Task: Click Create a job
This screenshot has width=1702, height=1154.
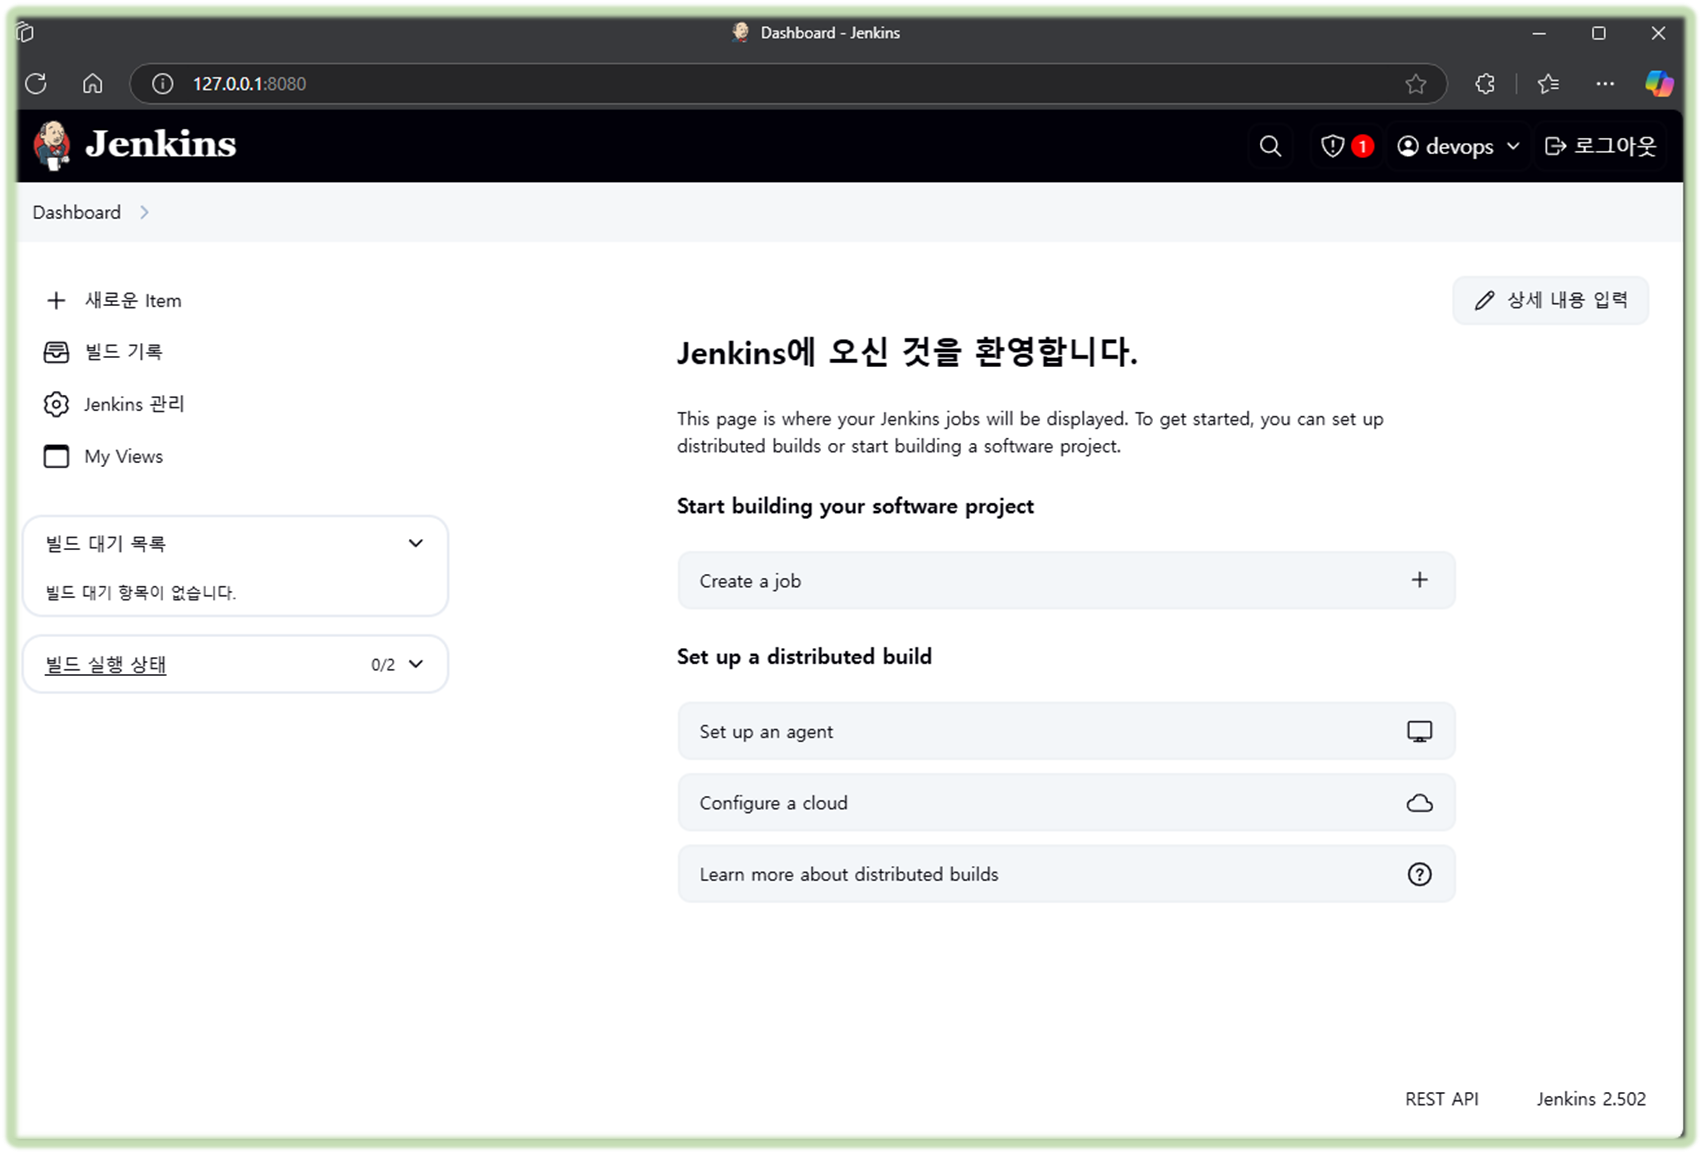Action: tap(1066, 580)
